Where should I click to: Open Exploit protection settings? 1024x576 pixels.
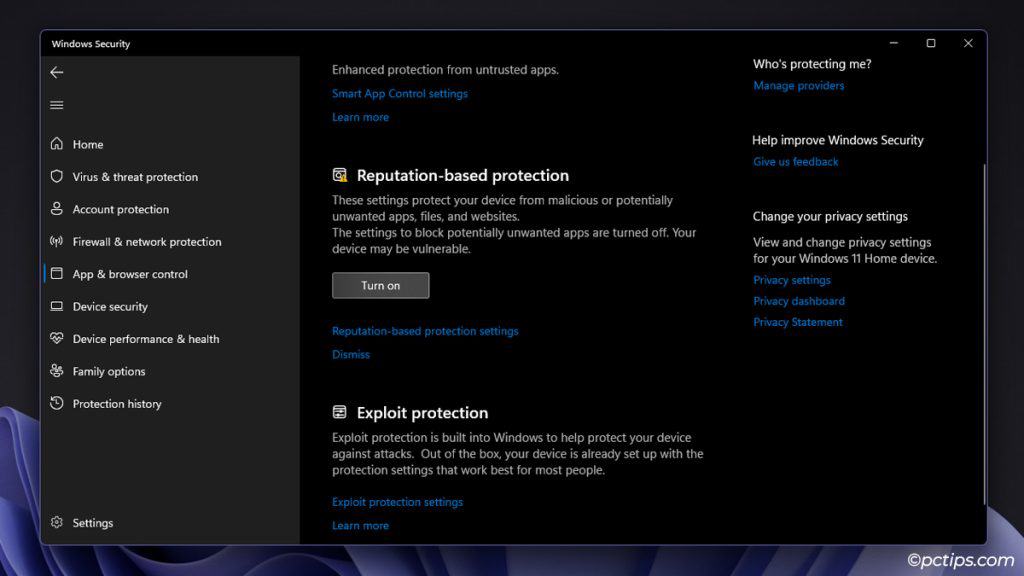397,502
